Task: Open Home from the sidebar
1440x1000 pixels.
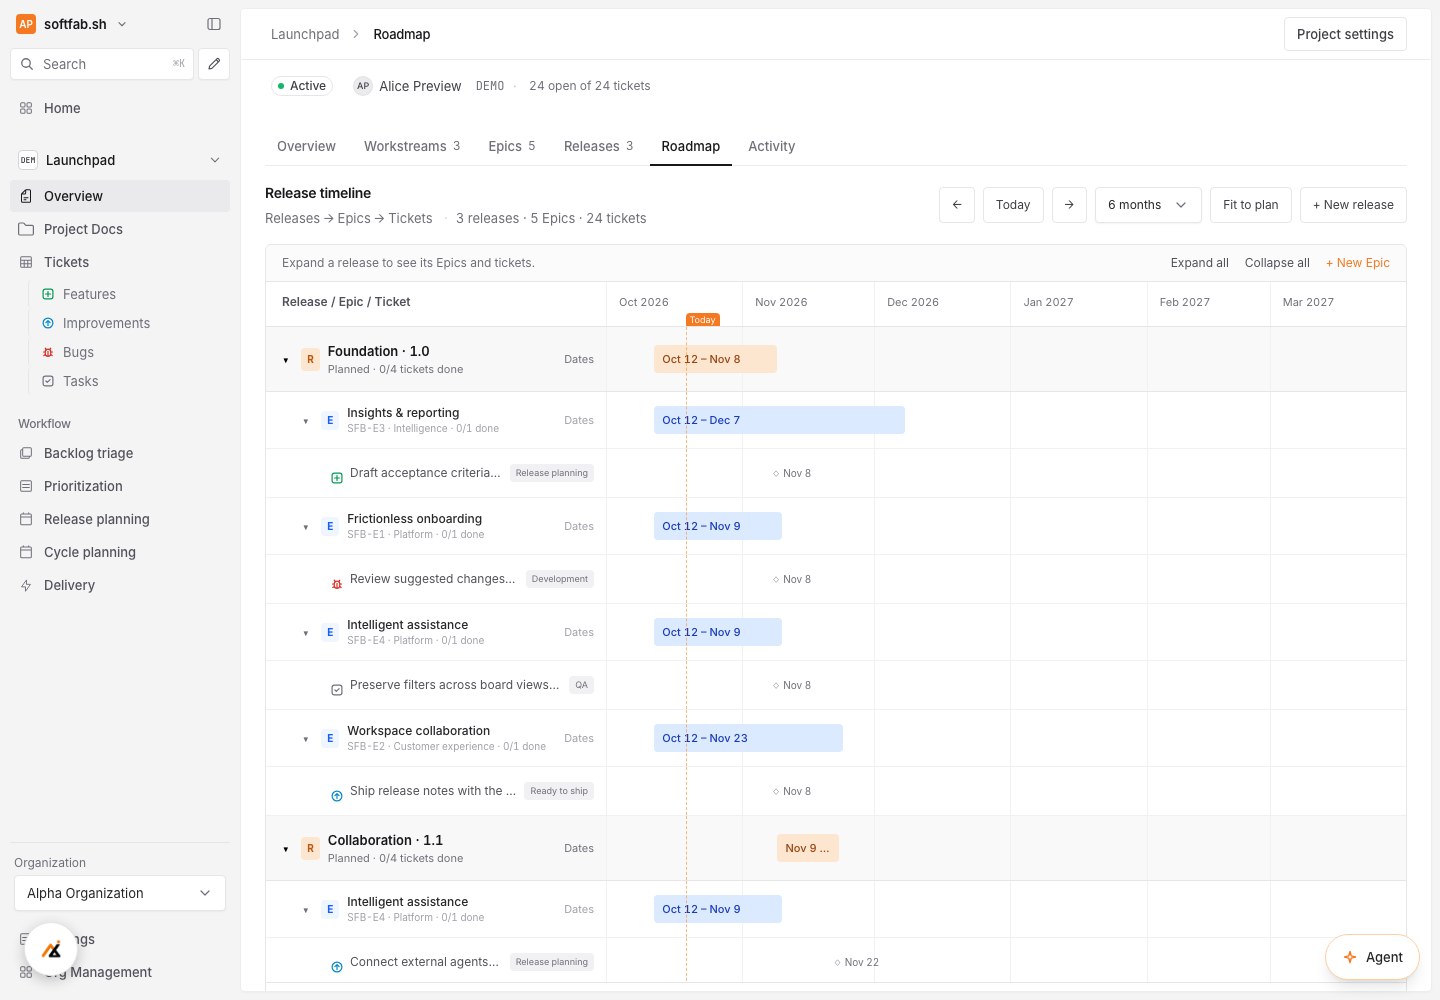Action: pyautogui.click(x=120, y=108)
